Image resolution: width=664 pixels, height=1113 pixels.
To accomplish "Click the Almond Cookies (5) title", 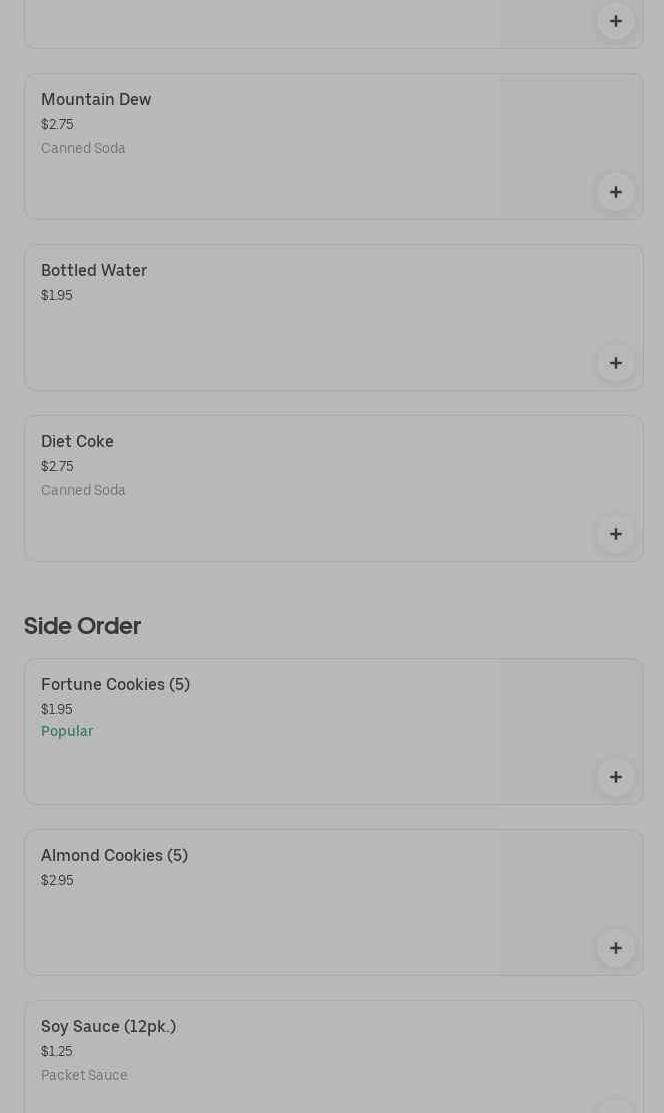I will [x=114, y=856].
